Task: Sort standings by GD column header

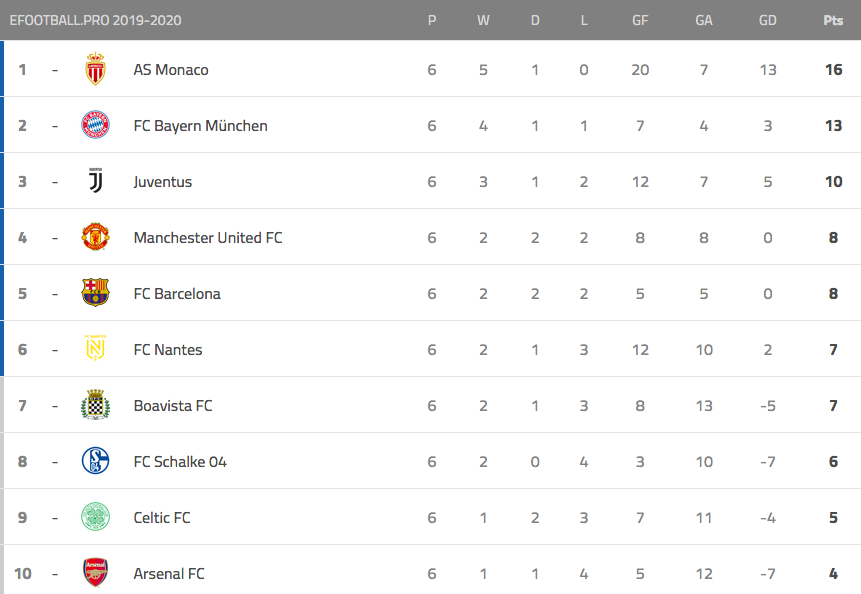Action: (768, 20)
